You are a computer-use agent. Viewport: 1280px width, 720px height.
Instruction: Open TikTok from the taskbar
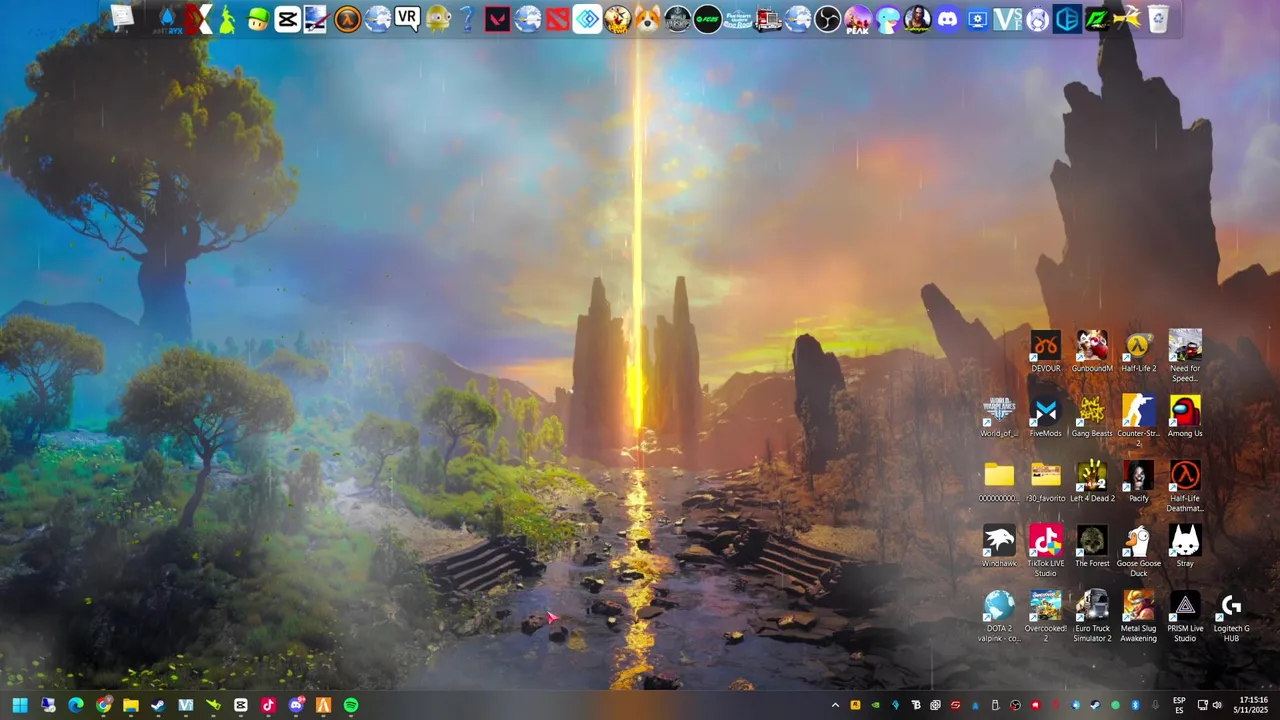tap(268, 705)
